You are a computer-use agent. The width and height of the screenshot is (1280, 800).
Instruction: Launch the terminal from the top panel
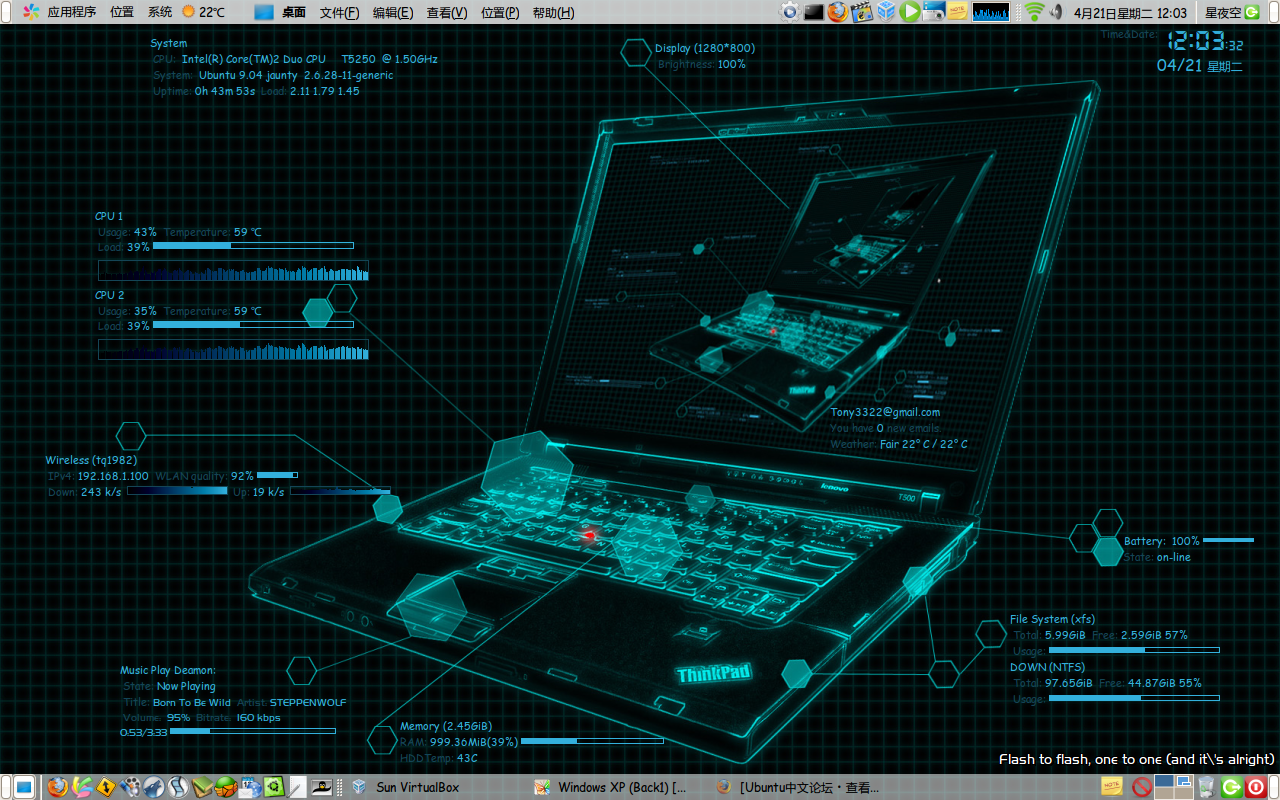click(814, 12)
